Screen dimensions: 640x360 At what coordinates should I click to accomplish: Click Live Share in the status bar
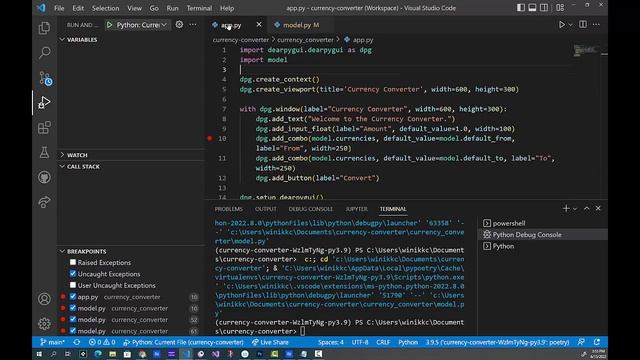coord(270,342)
